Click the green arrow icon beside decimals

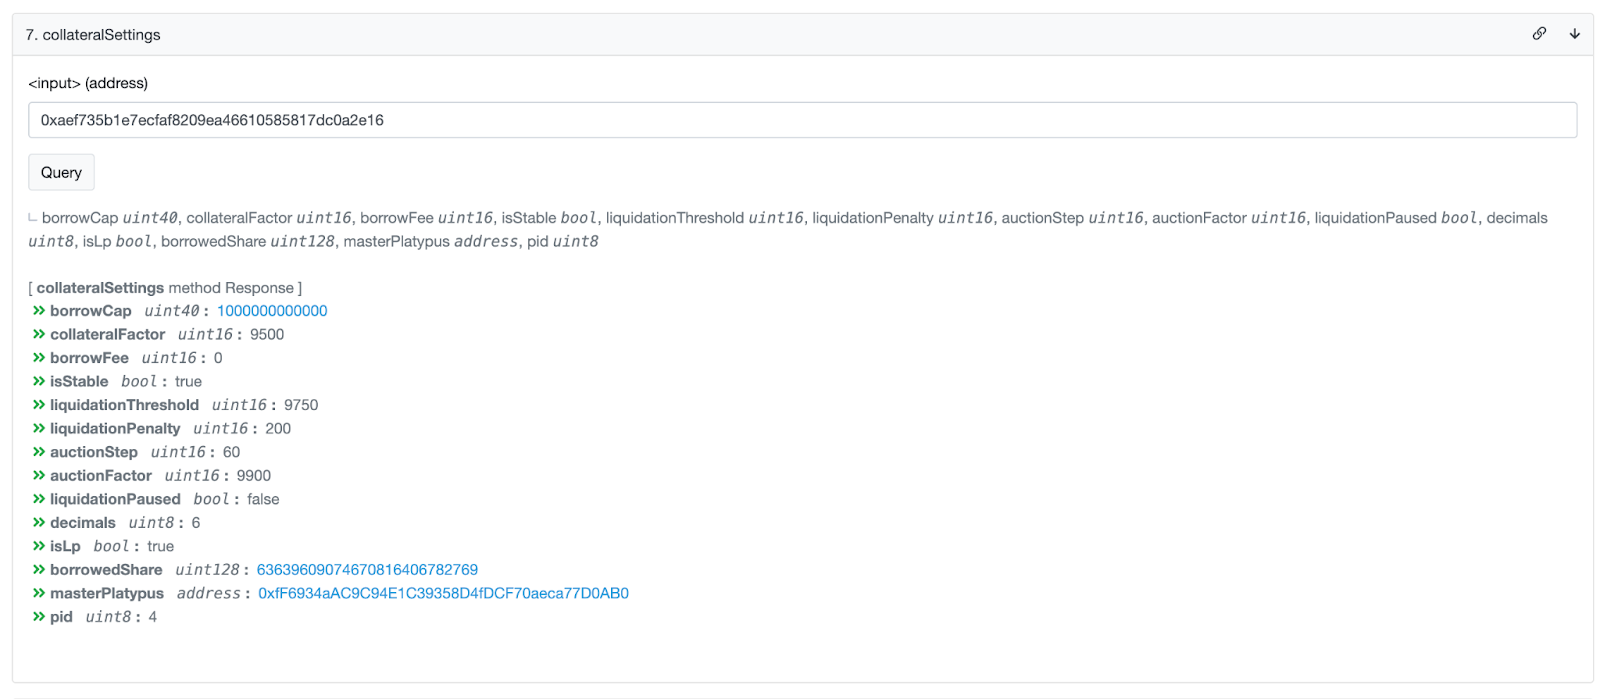39,523
